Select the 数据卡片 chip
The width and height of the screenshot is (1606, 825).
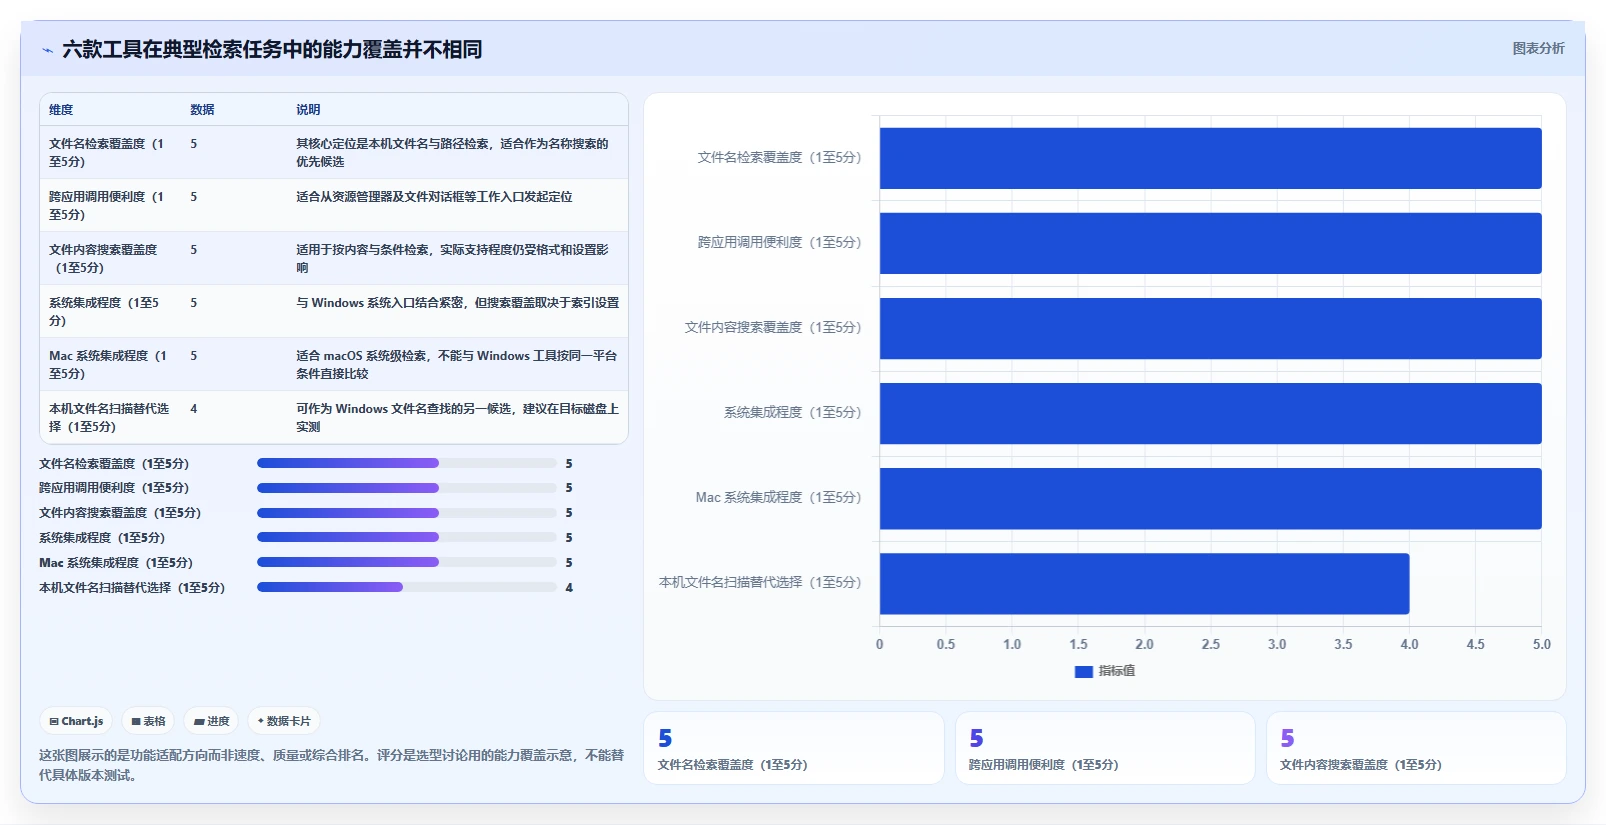(284, 721)
